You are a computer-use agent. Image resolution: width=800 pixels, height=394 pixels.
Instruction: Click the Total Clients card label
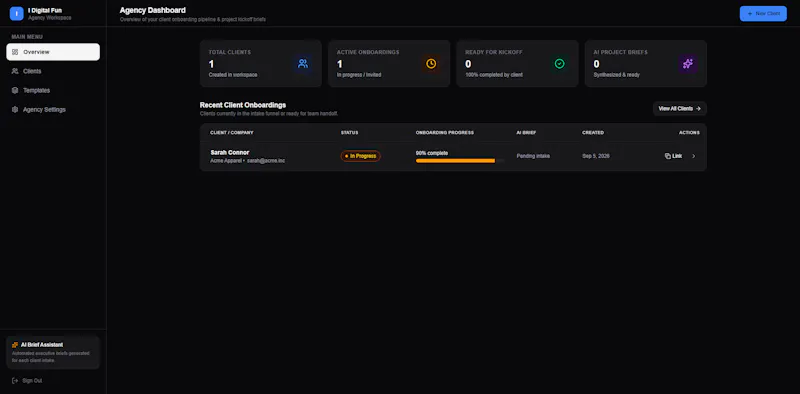[x=230, y=52]
